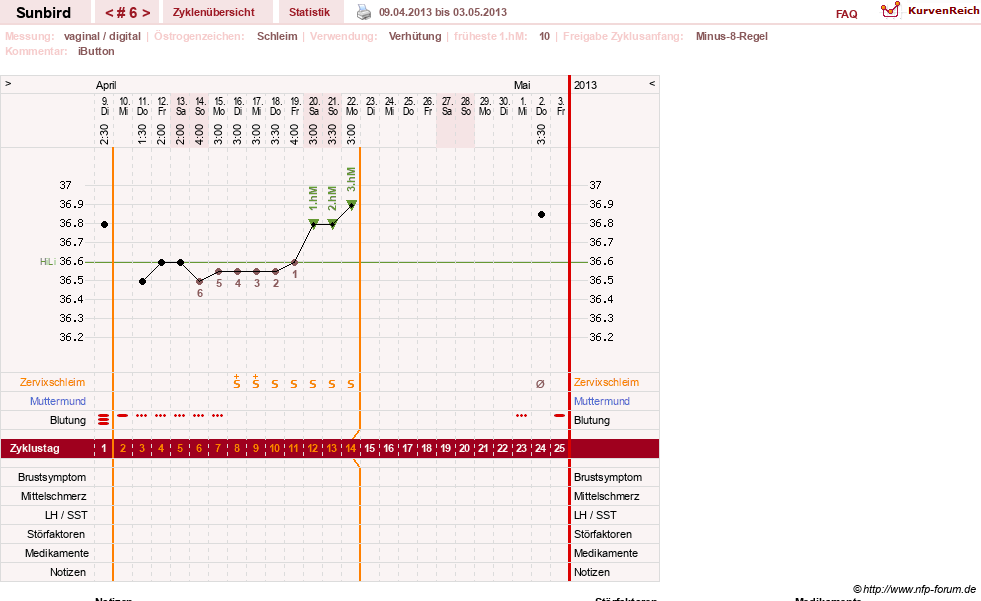The height and width of the screenshot is (601, 981).
Task: Open the FAQ link
Action: tap(846, 14)
